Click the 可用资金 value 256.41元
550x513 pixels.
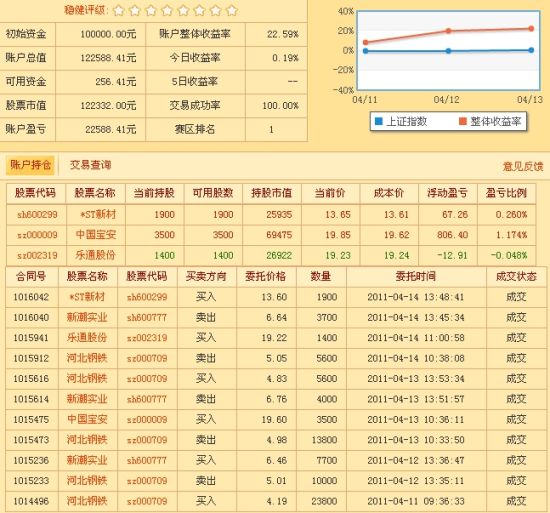[116, 82]
